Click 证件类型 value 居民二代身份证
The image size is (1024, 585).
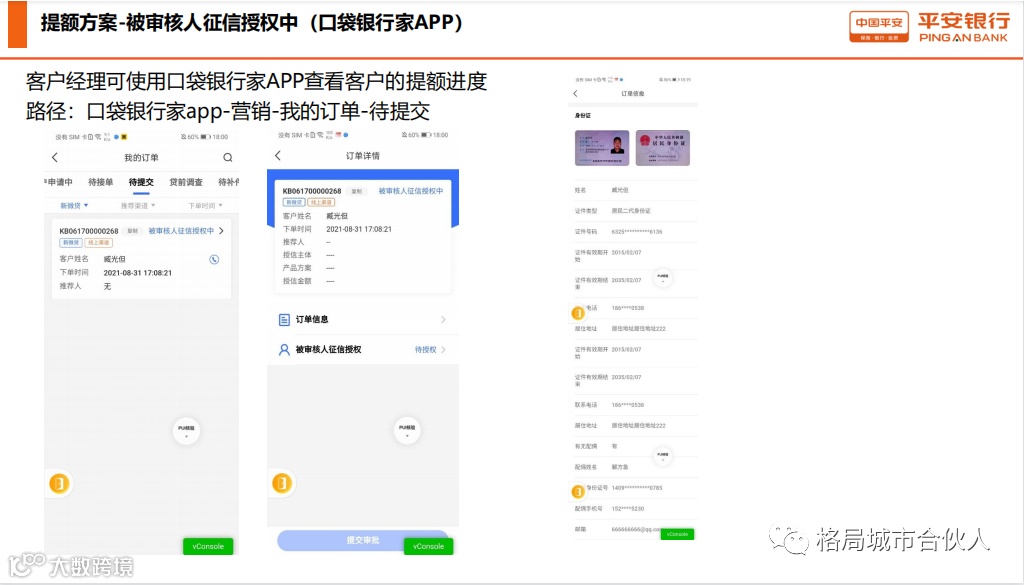(631, 211)
